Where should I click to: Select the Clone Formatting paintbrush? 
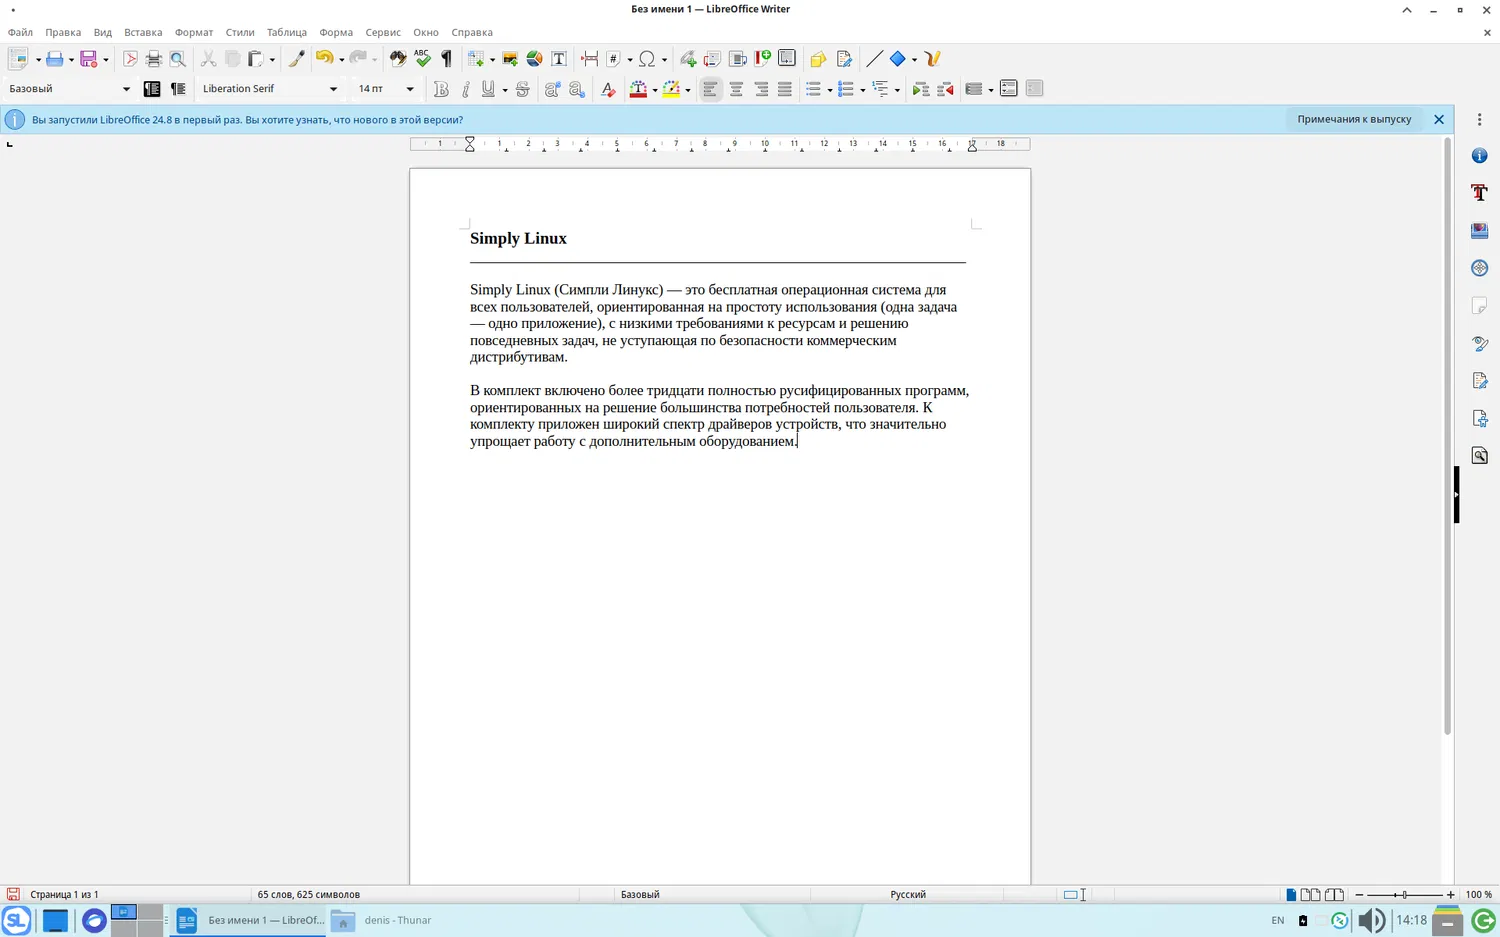pos(297,59)
